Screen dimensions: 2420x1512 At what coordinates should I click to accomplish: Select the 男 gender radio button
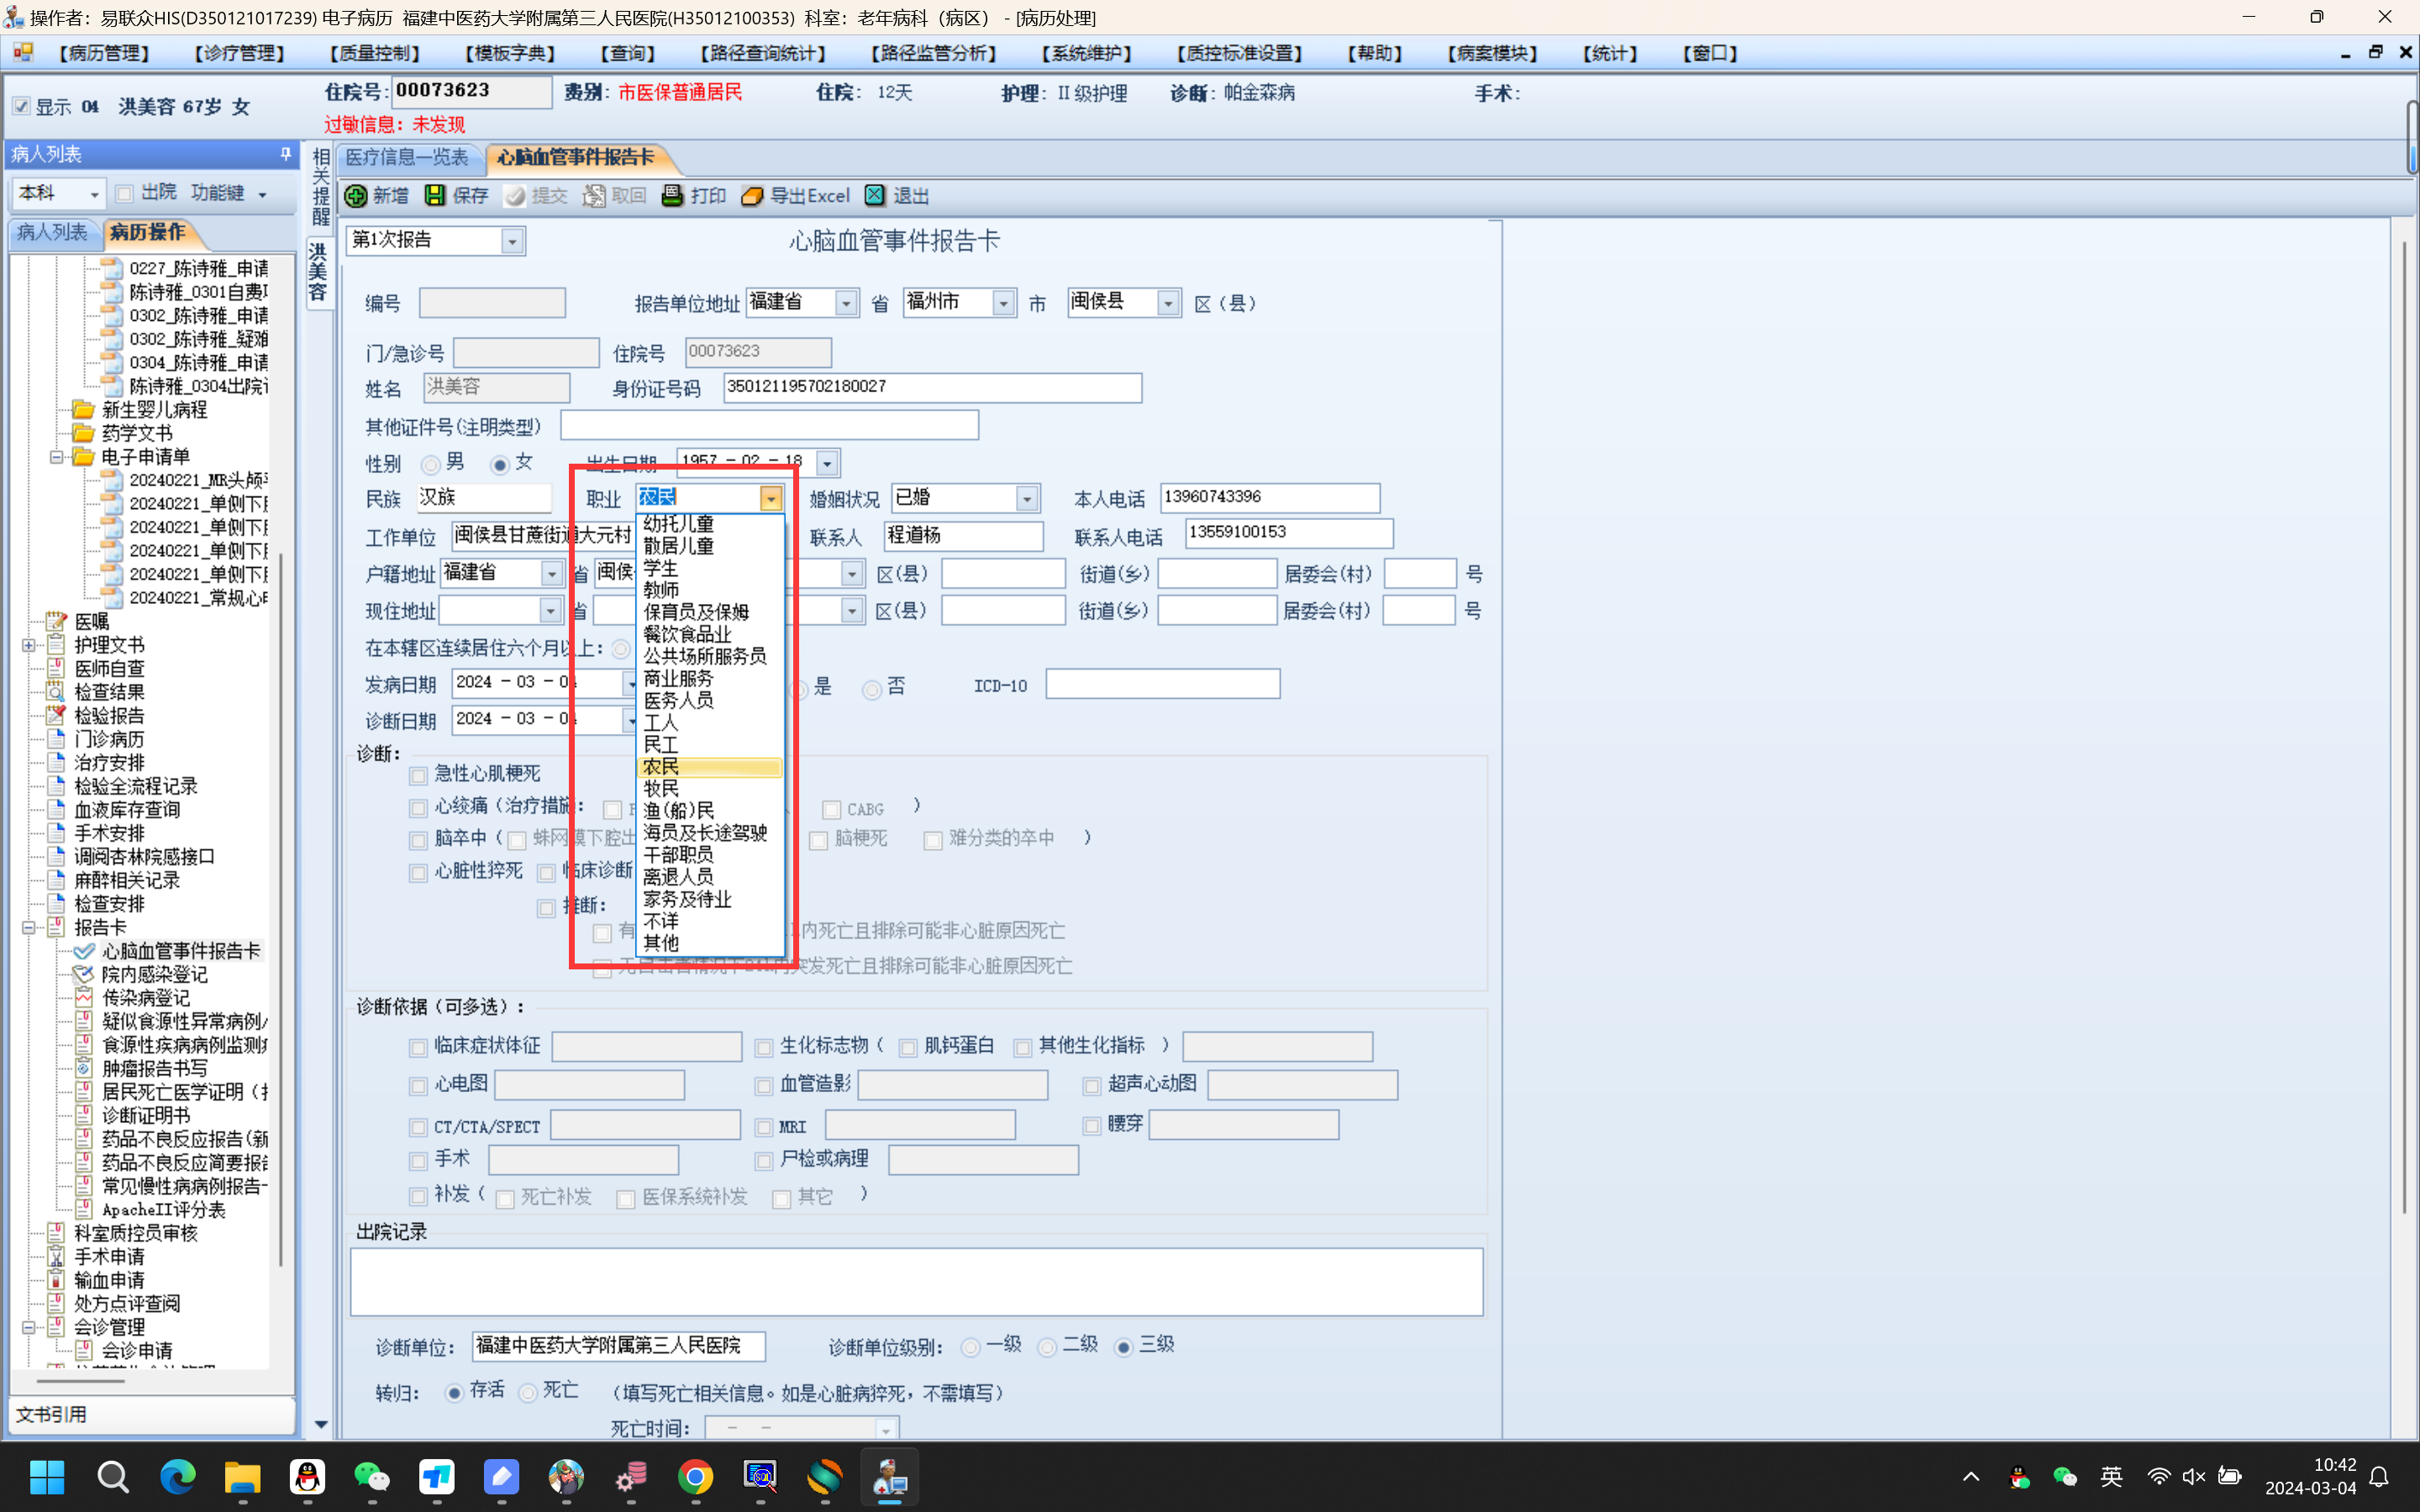tap(431, 464)
